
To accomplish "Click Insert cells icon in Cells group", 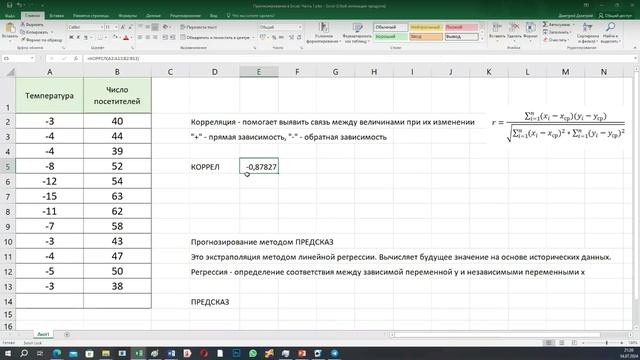I will click(x=497, y=27).
